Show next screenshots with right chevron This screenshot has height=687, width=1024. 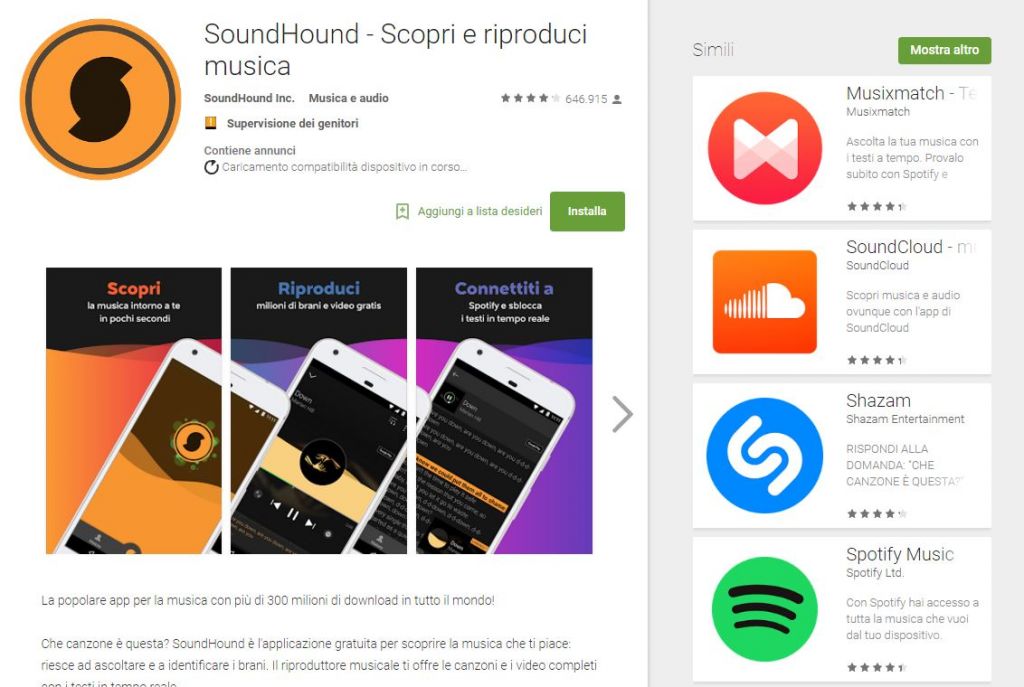tap(622, 414)
